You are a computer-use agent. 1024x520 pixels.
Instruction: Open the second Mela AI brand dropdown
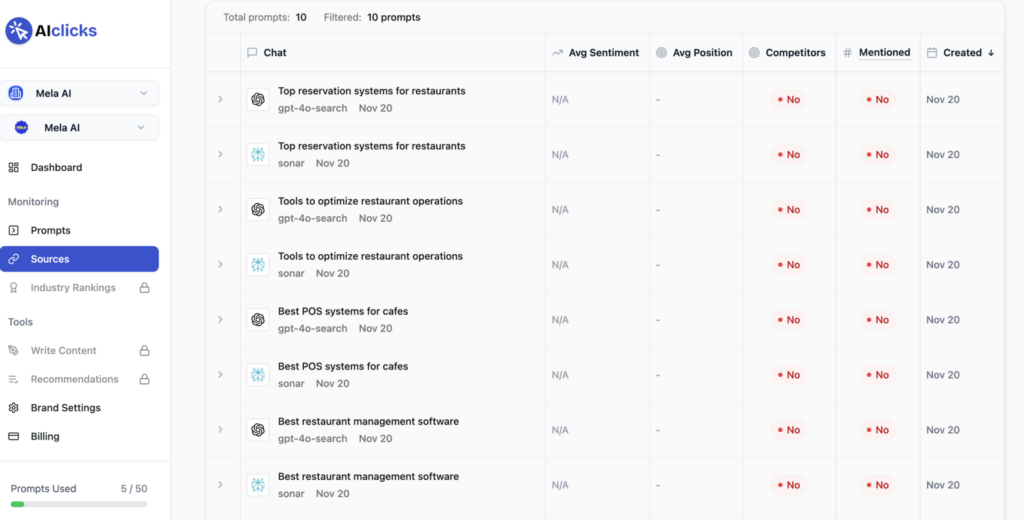(79, 127)
